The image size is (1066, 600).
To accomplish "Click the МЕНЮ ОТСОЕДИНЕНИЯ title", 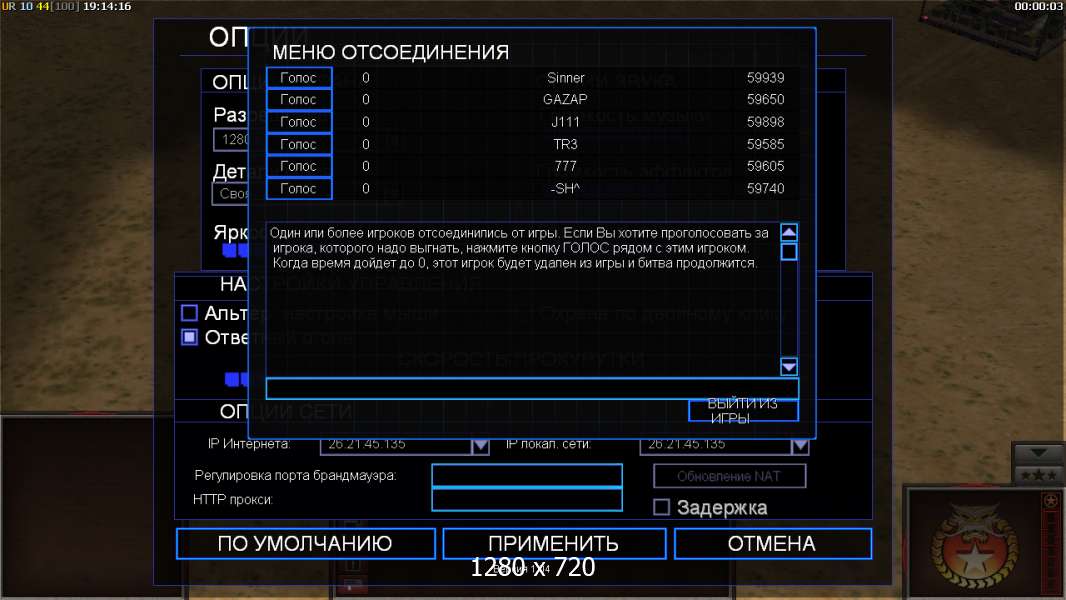I will click(391, 52).
